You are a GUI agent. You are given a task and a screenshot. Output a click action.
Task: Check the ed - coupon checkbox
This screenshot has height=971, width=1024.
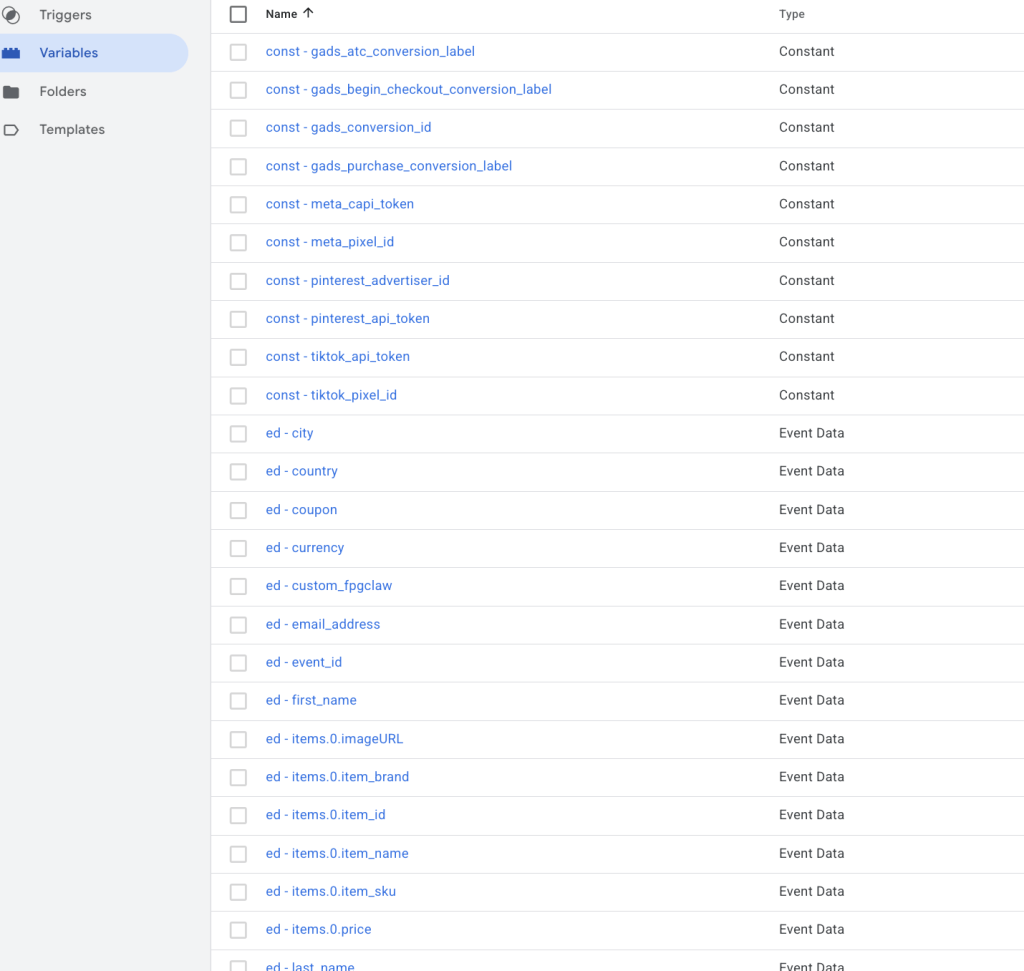click(238, 510)
